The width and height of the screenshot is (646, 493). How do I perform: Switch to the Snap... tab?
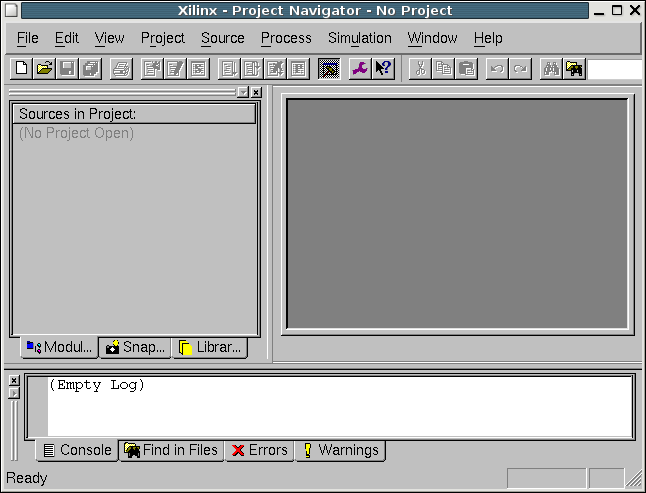135,347
